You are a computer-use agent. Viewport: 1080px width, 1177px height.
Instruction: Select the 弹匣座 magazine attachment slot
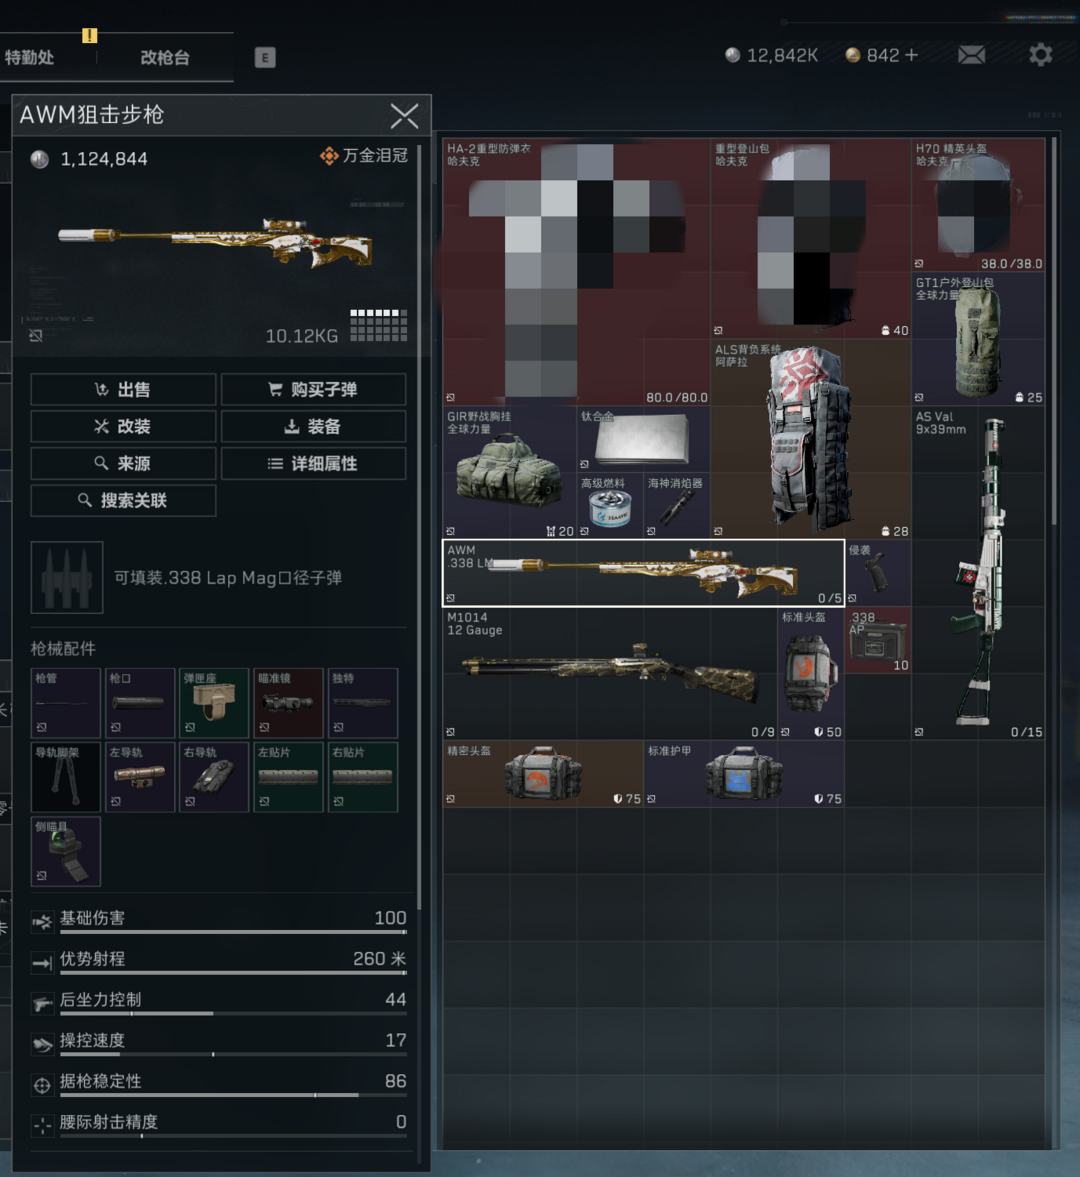[215, 703]
